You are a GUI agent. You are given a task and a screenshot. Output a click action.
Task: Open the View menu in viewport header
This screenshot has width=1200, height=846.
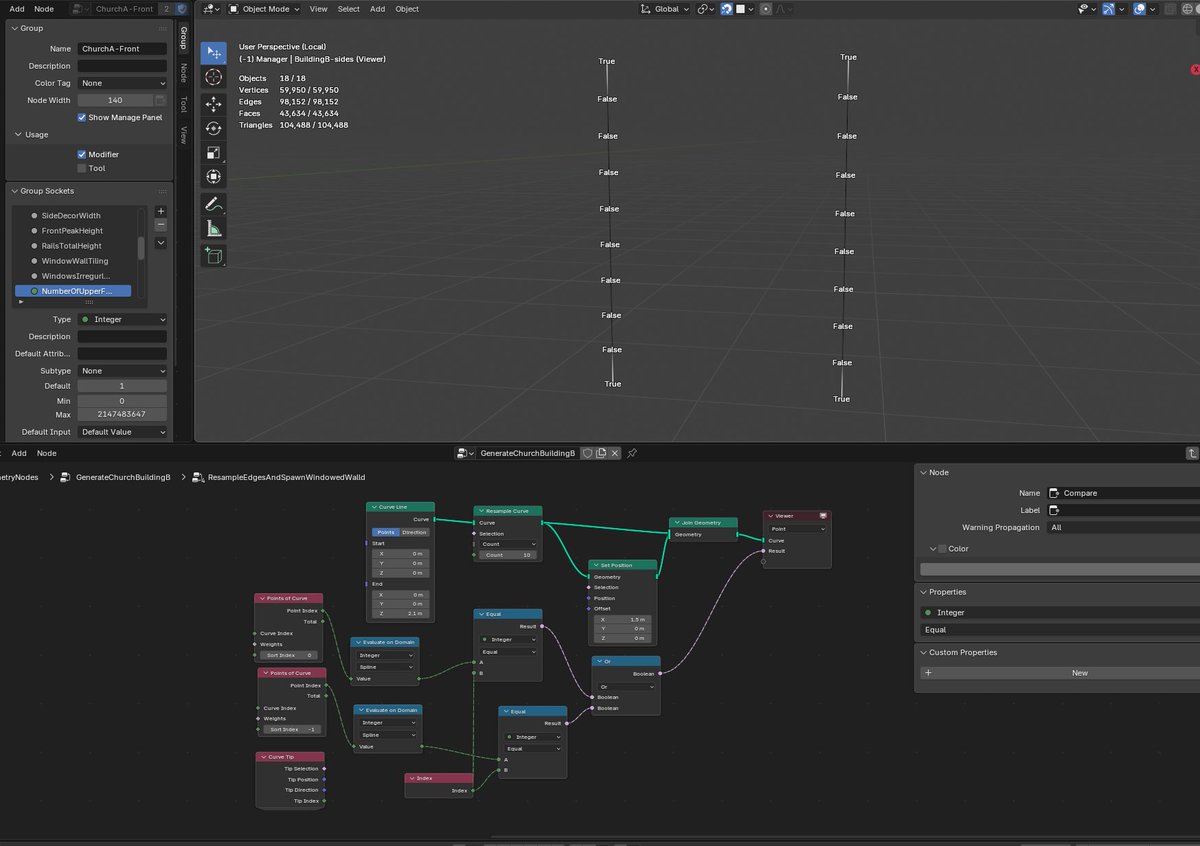[318, 9]
